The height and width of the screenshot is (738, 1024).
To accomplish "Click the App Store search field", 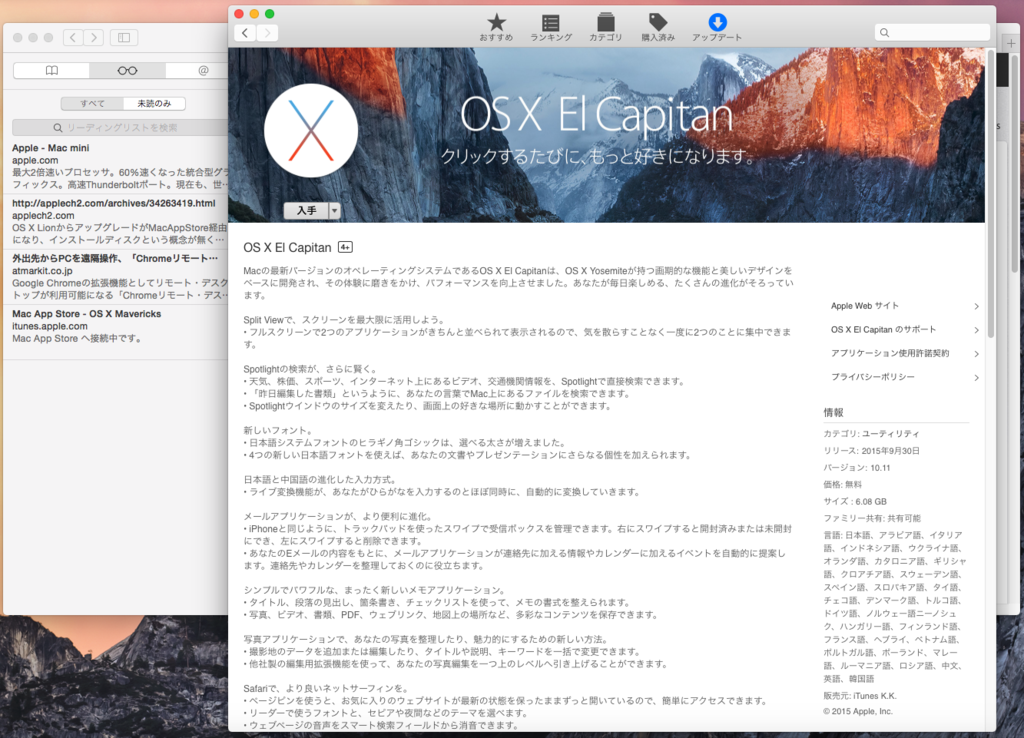I will point(932,33).
